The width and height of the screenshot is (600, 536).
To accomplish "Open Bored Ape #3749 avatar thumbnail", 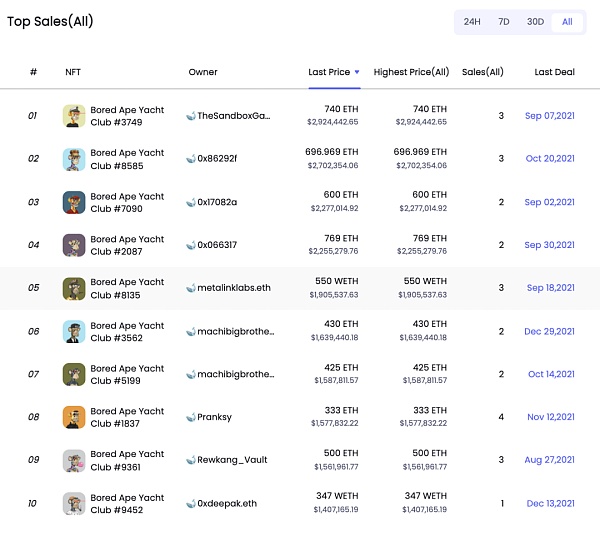I will tap(74, 116).
